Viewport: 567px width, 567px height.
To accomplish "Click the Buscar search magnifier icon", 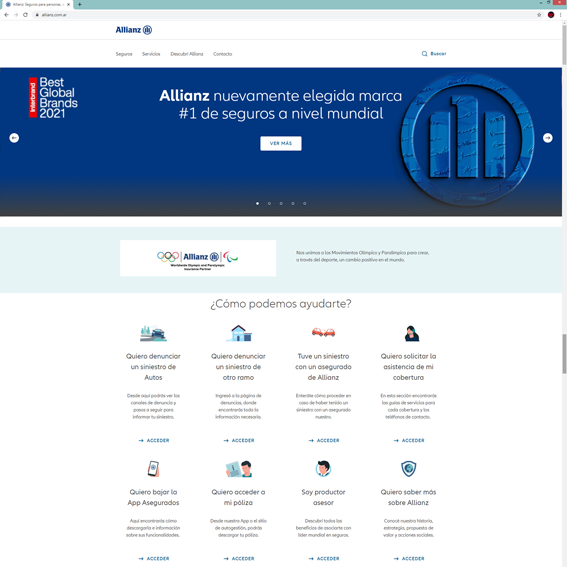I will (x=425, y=54).
